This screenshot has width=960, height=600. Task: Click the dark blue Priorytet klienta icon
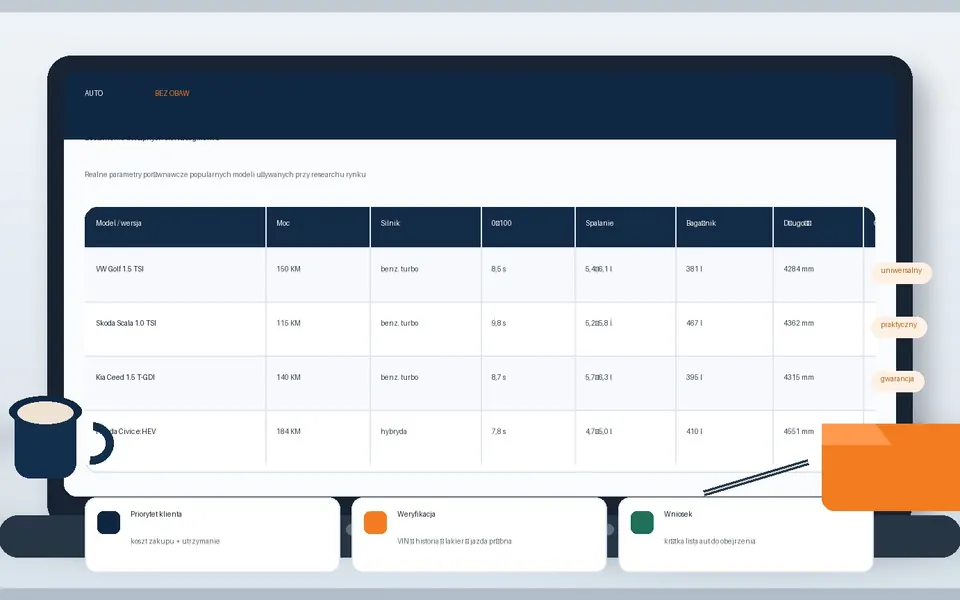(108, 522)
